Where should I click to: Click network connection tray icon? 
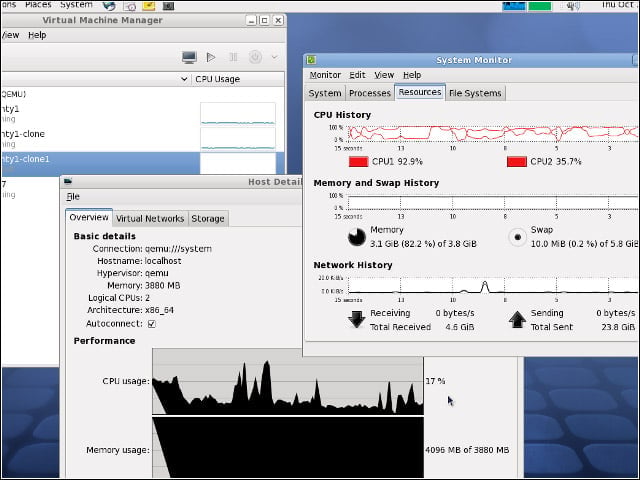click(x=573, y=6)
